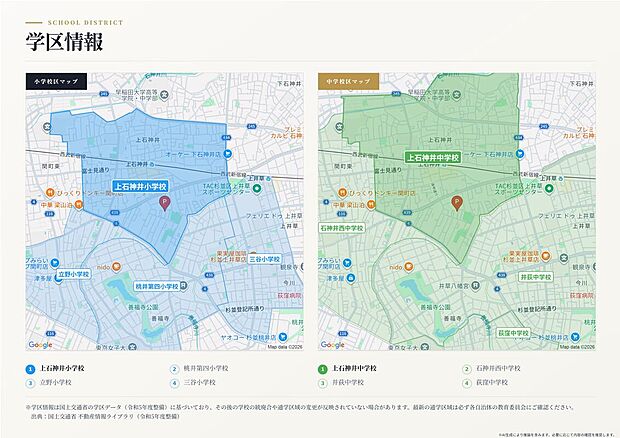Screen dimensions: 620x438
Task: Click 井荻中学校 label on the map
Action: (x=535, y=277)
